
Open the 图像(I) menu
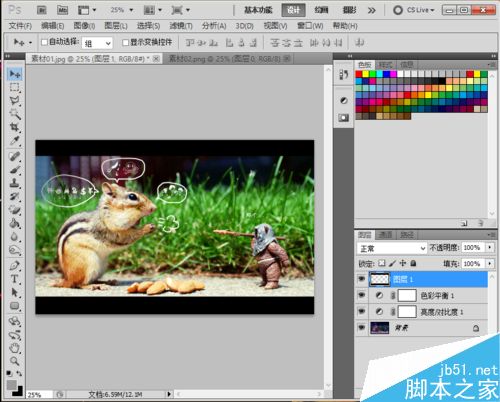pyautogui.click(x=84, y=26)
